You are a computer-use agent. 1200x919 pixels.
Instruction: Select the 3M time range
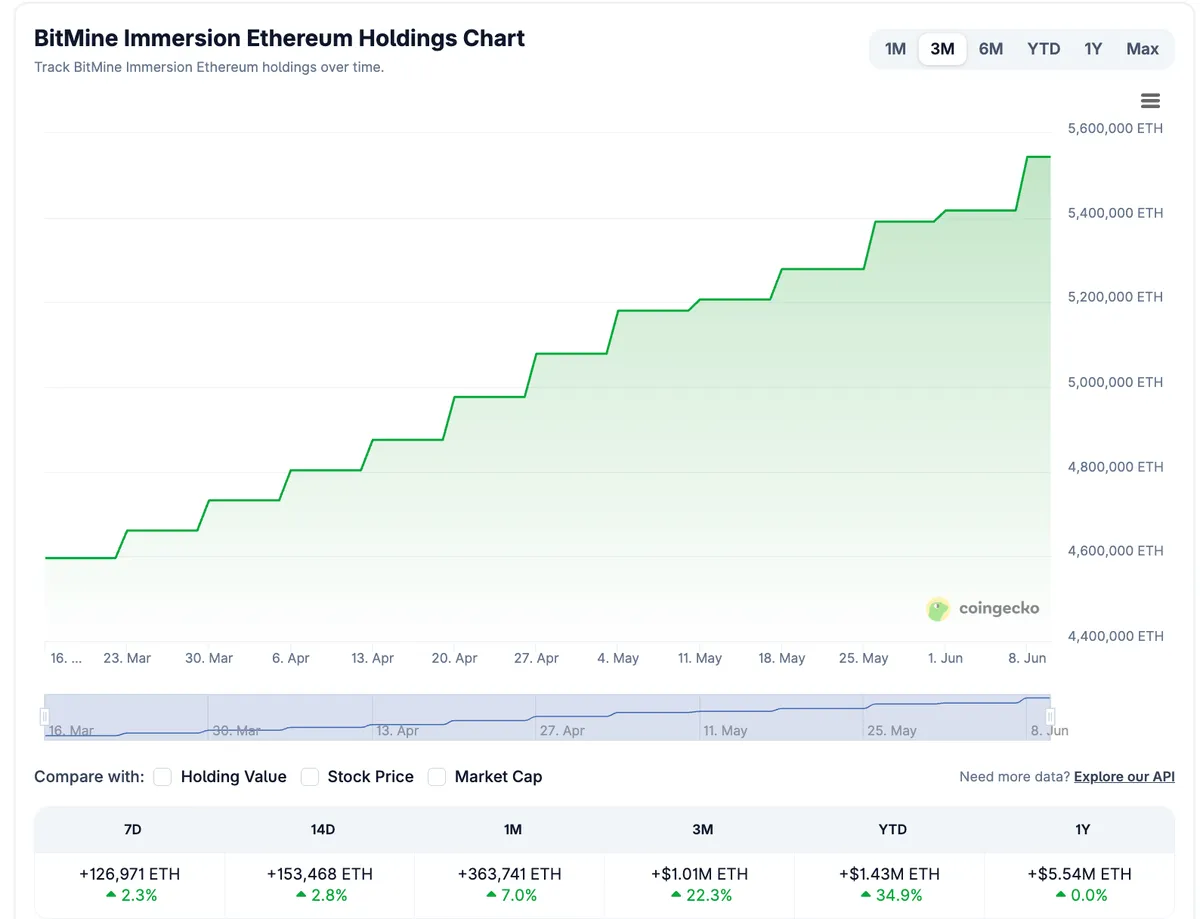tap(942, 49)
